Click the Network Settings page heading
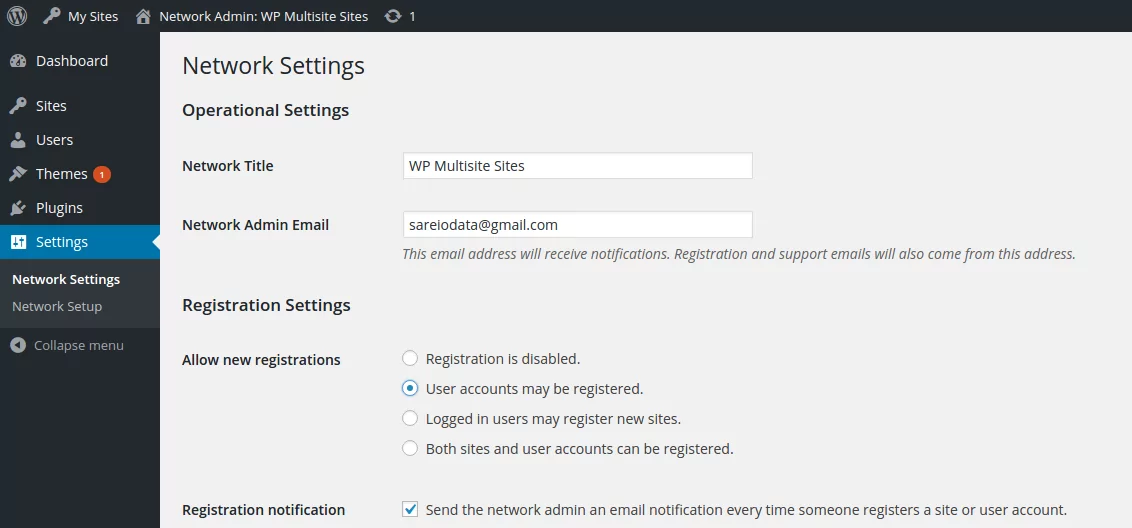The image size is (1132, 528). (x=273, y=66)
